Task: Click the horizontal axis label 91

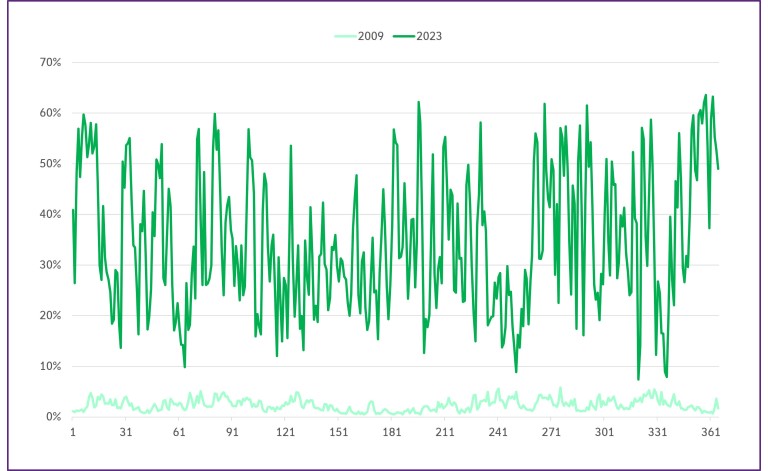Action: (x=232, y=432)
